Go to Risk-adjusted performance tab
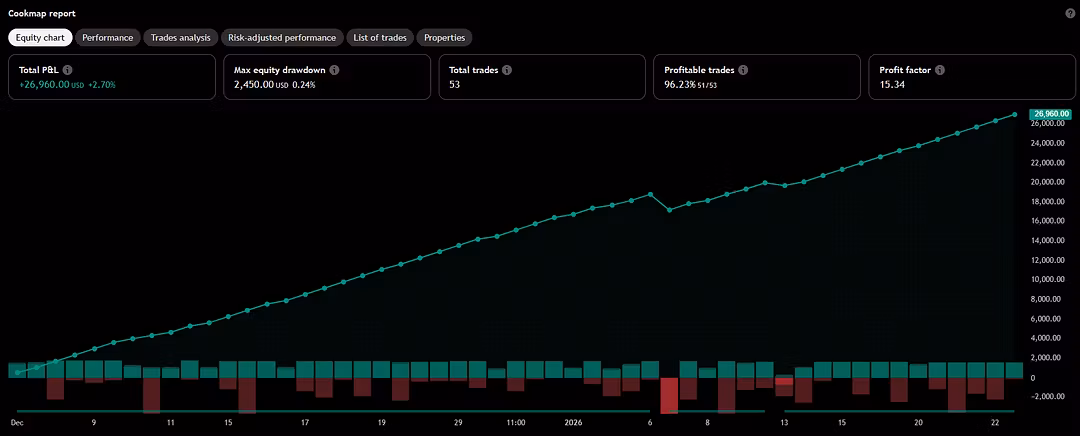This screenshot has height=436, width=1080. tap(282, 37)
